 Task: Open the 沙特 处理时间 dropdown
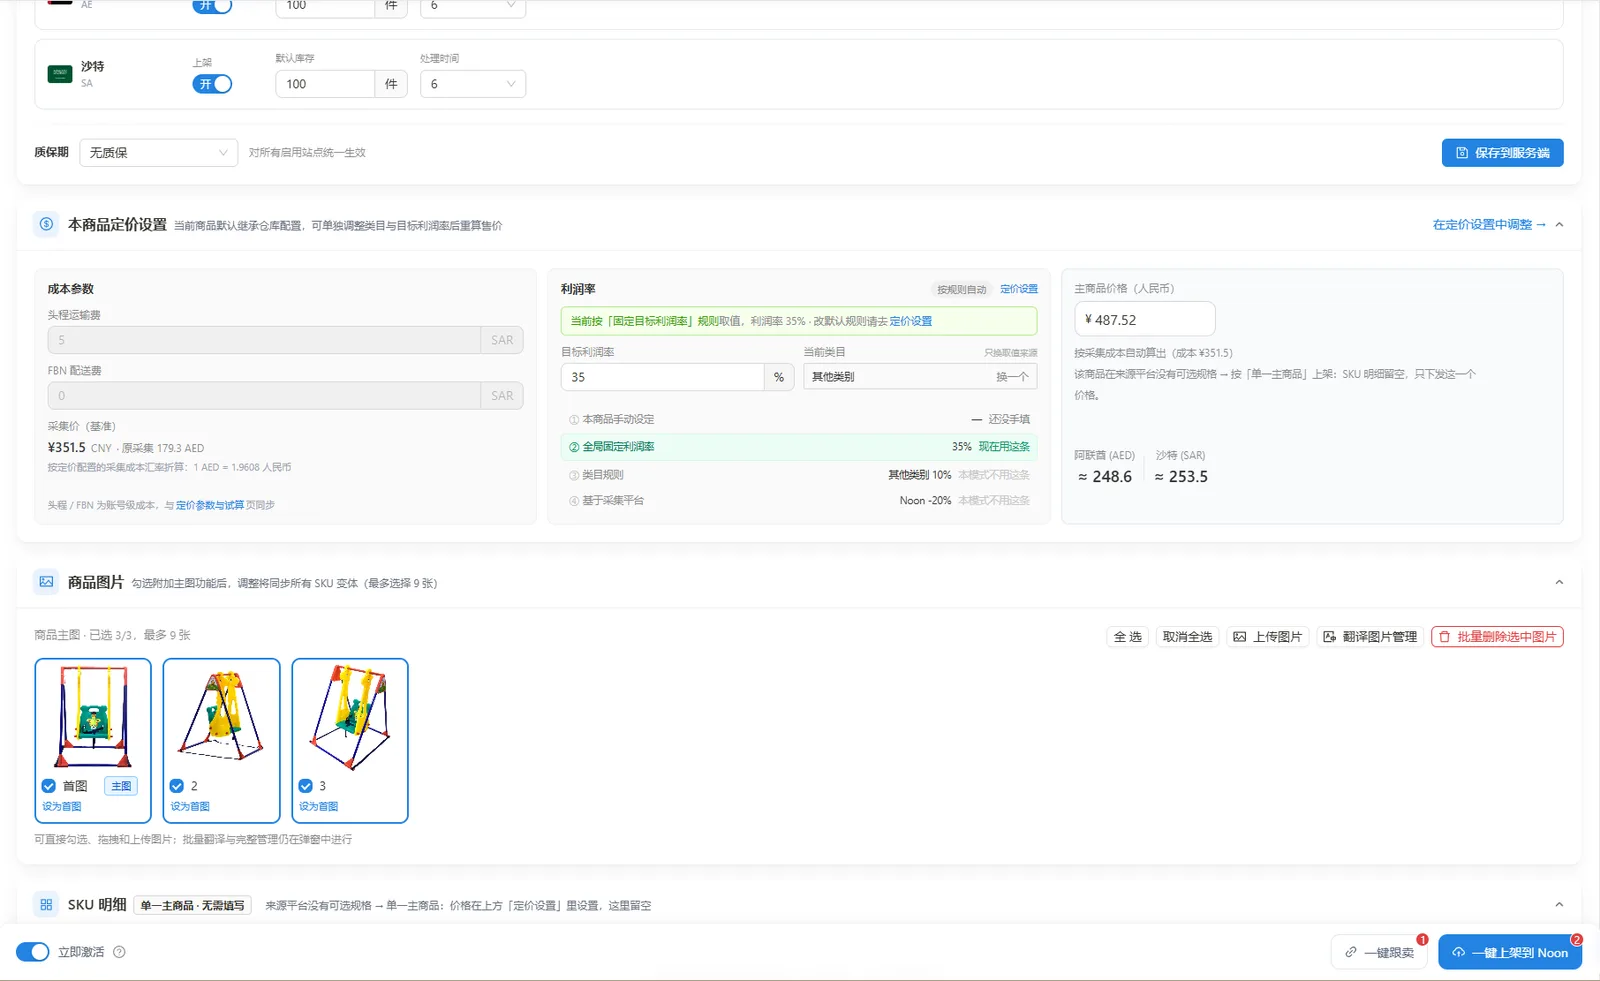(x=472, y=84)
